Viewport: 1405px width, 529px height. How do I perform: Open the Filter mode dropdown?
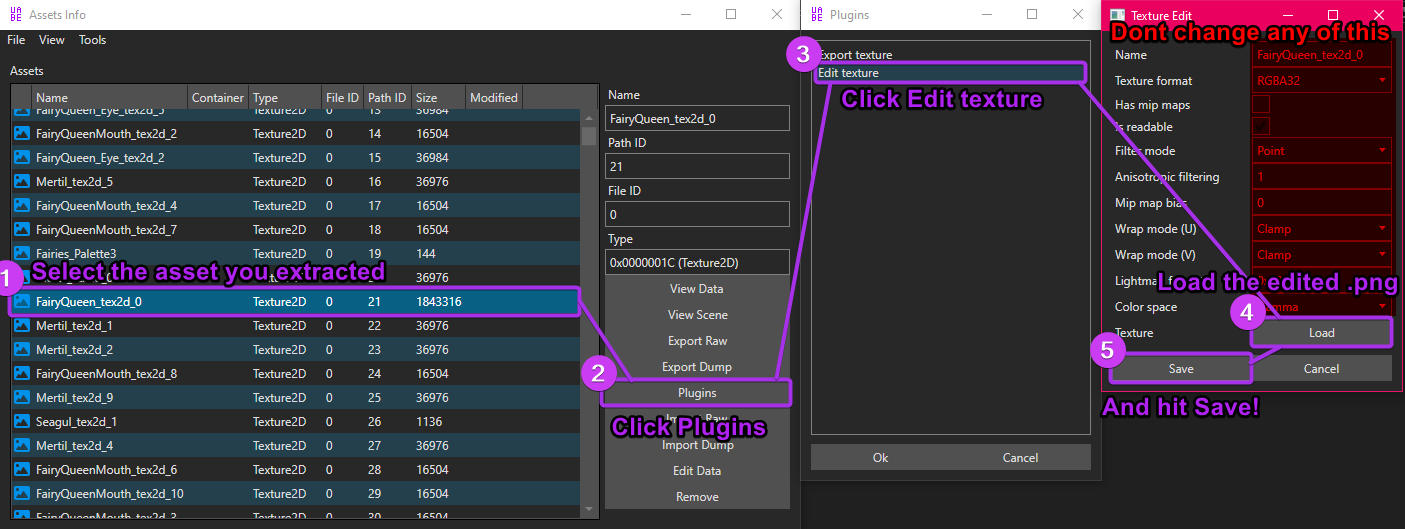coord(1322,151)
